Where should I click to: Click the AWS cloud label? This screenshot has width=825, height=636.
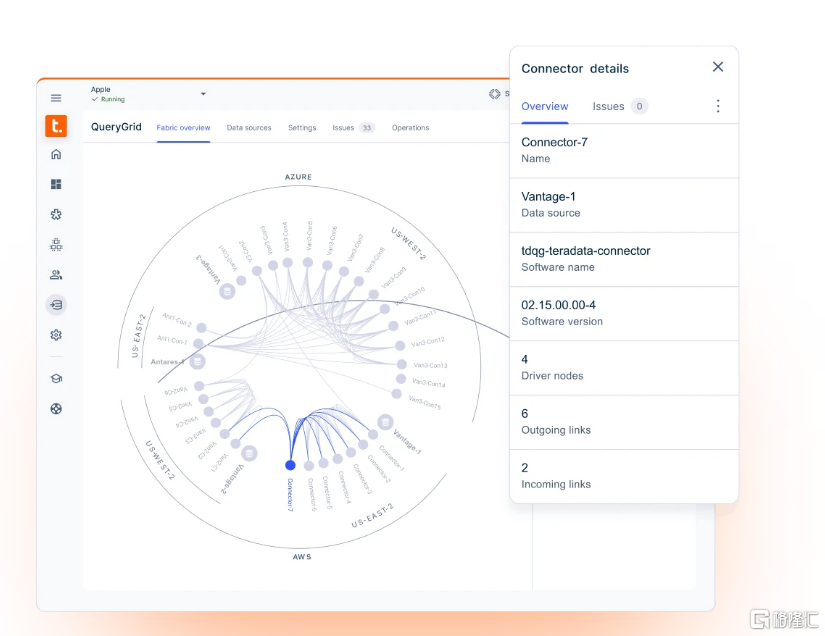pyautogui.click(x=302, y=557)
